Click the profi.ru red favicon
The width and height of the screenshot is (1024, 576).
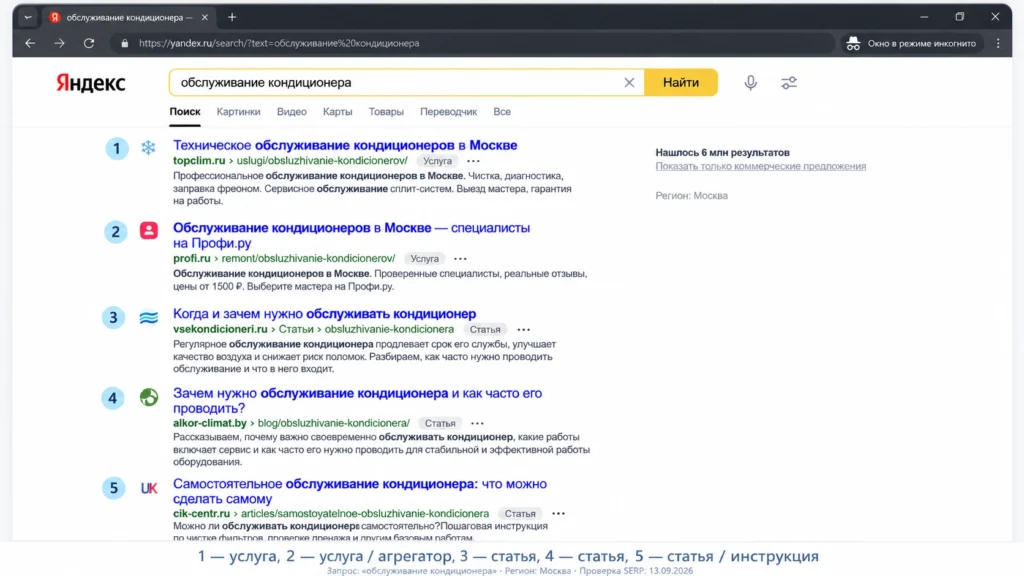point(149,231)
